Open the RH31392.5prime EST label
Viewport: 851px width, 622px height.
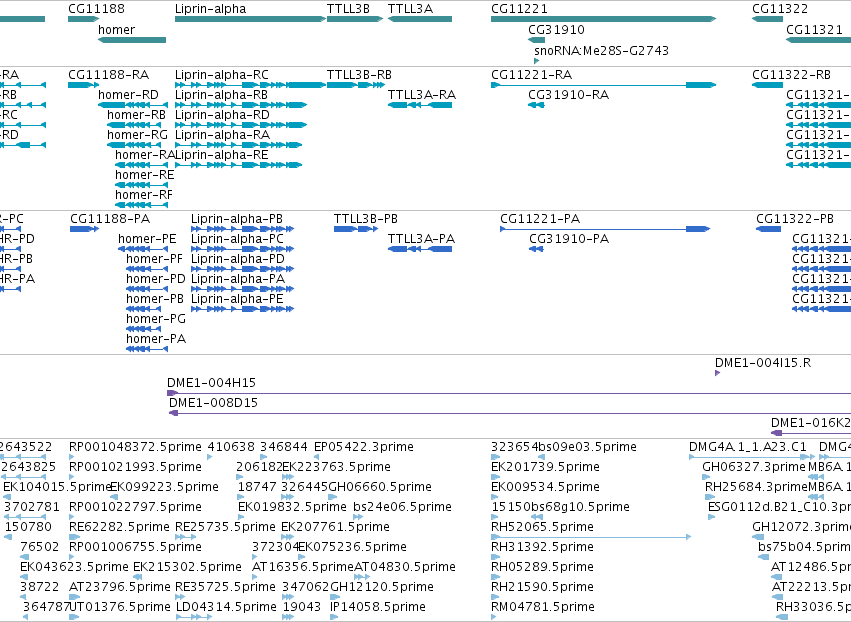click(542, 547)
